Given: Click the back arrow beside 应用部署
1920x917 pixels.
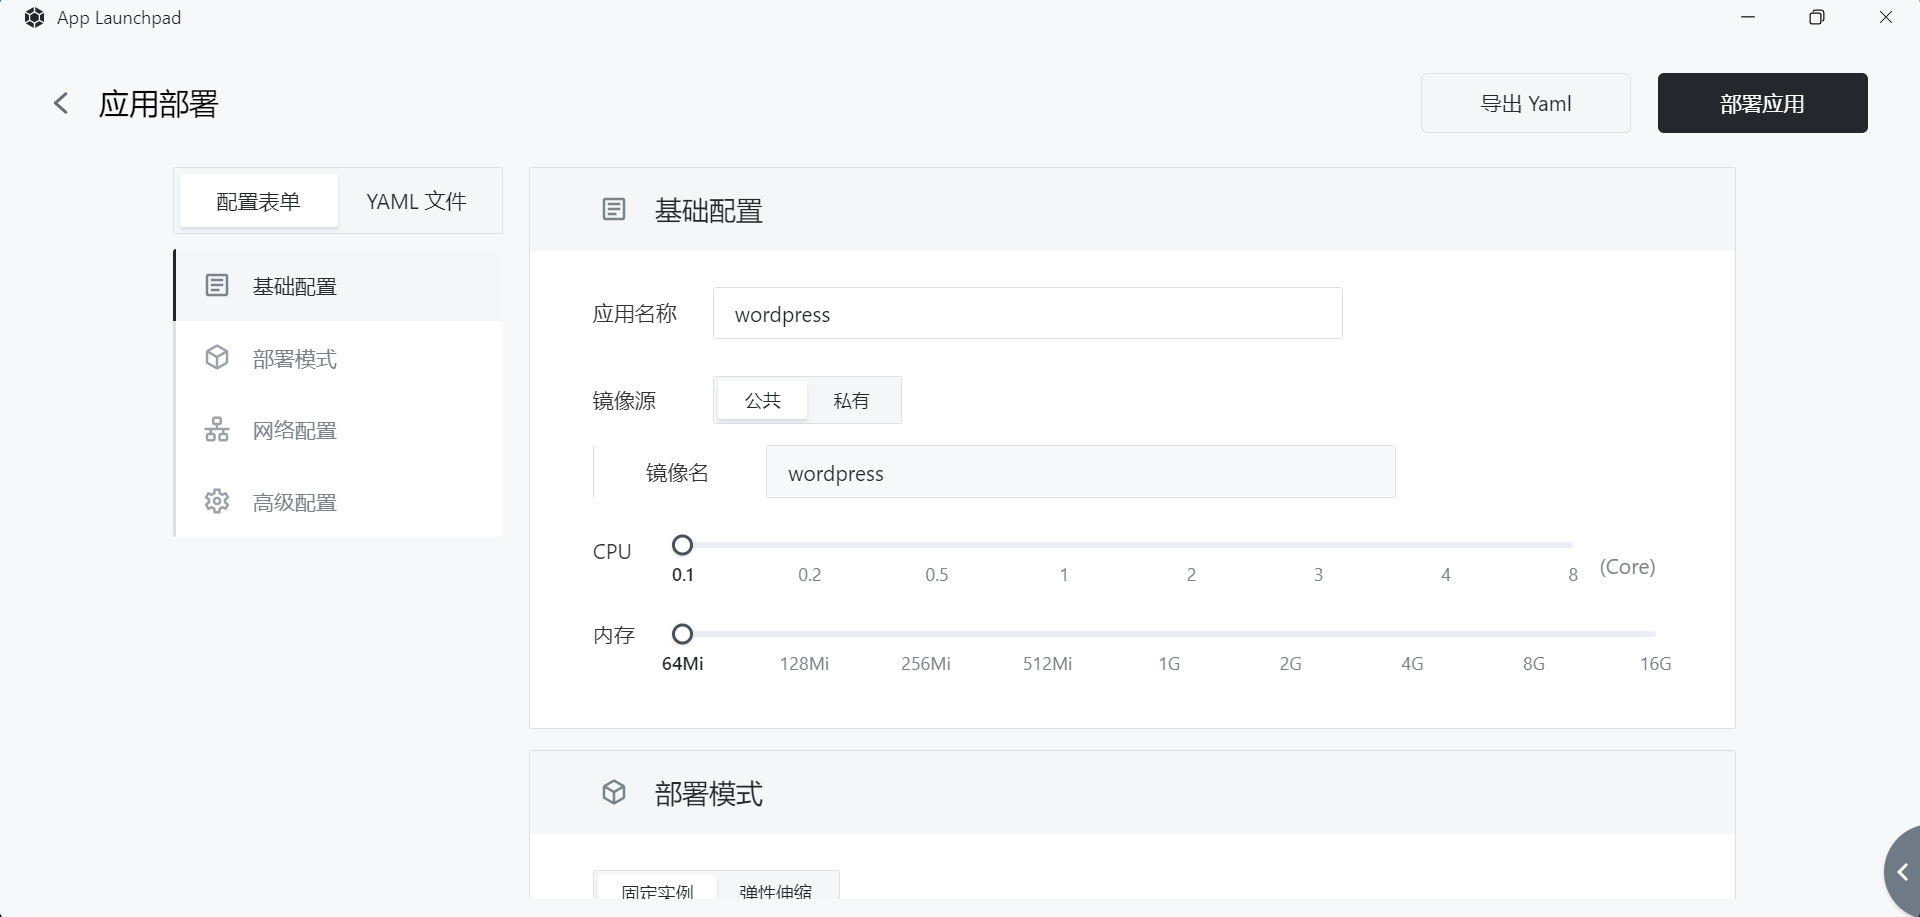Looking at the screenshot, I should 61,103.
